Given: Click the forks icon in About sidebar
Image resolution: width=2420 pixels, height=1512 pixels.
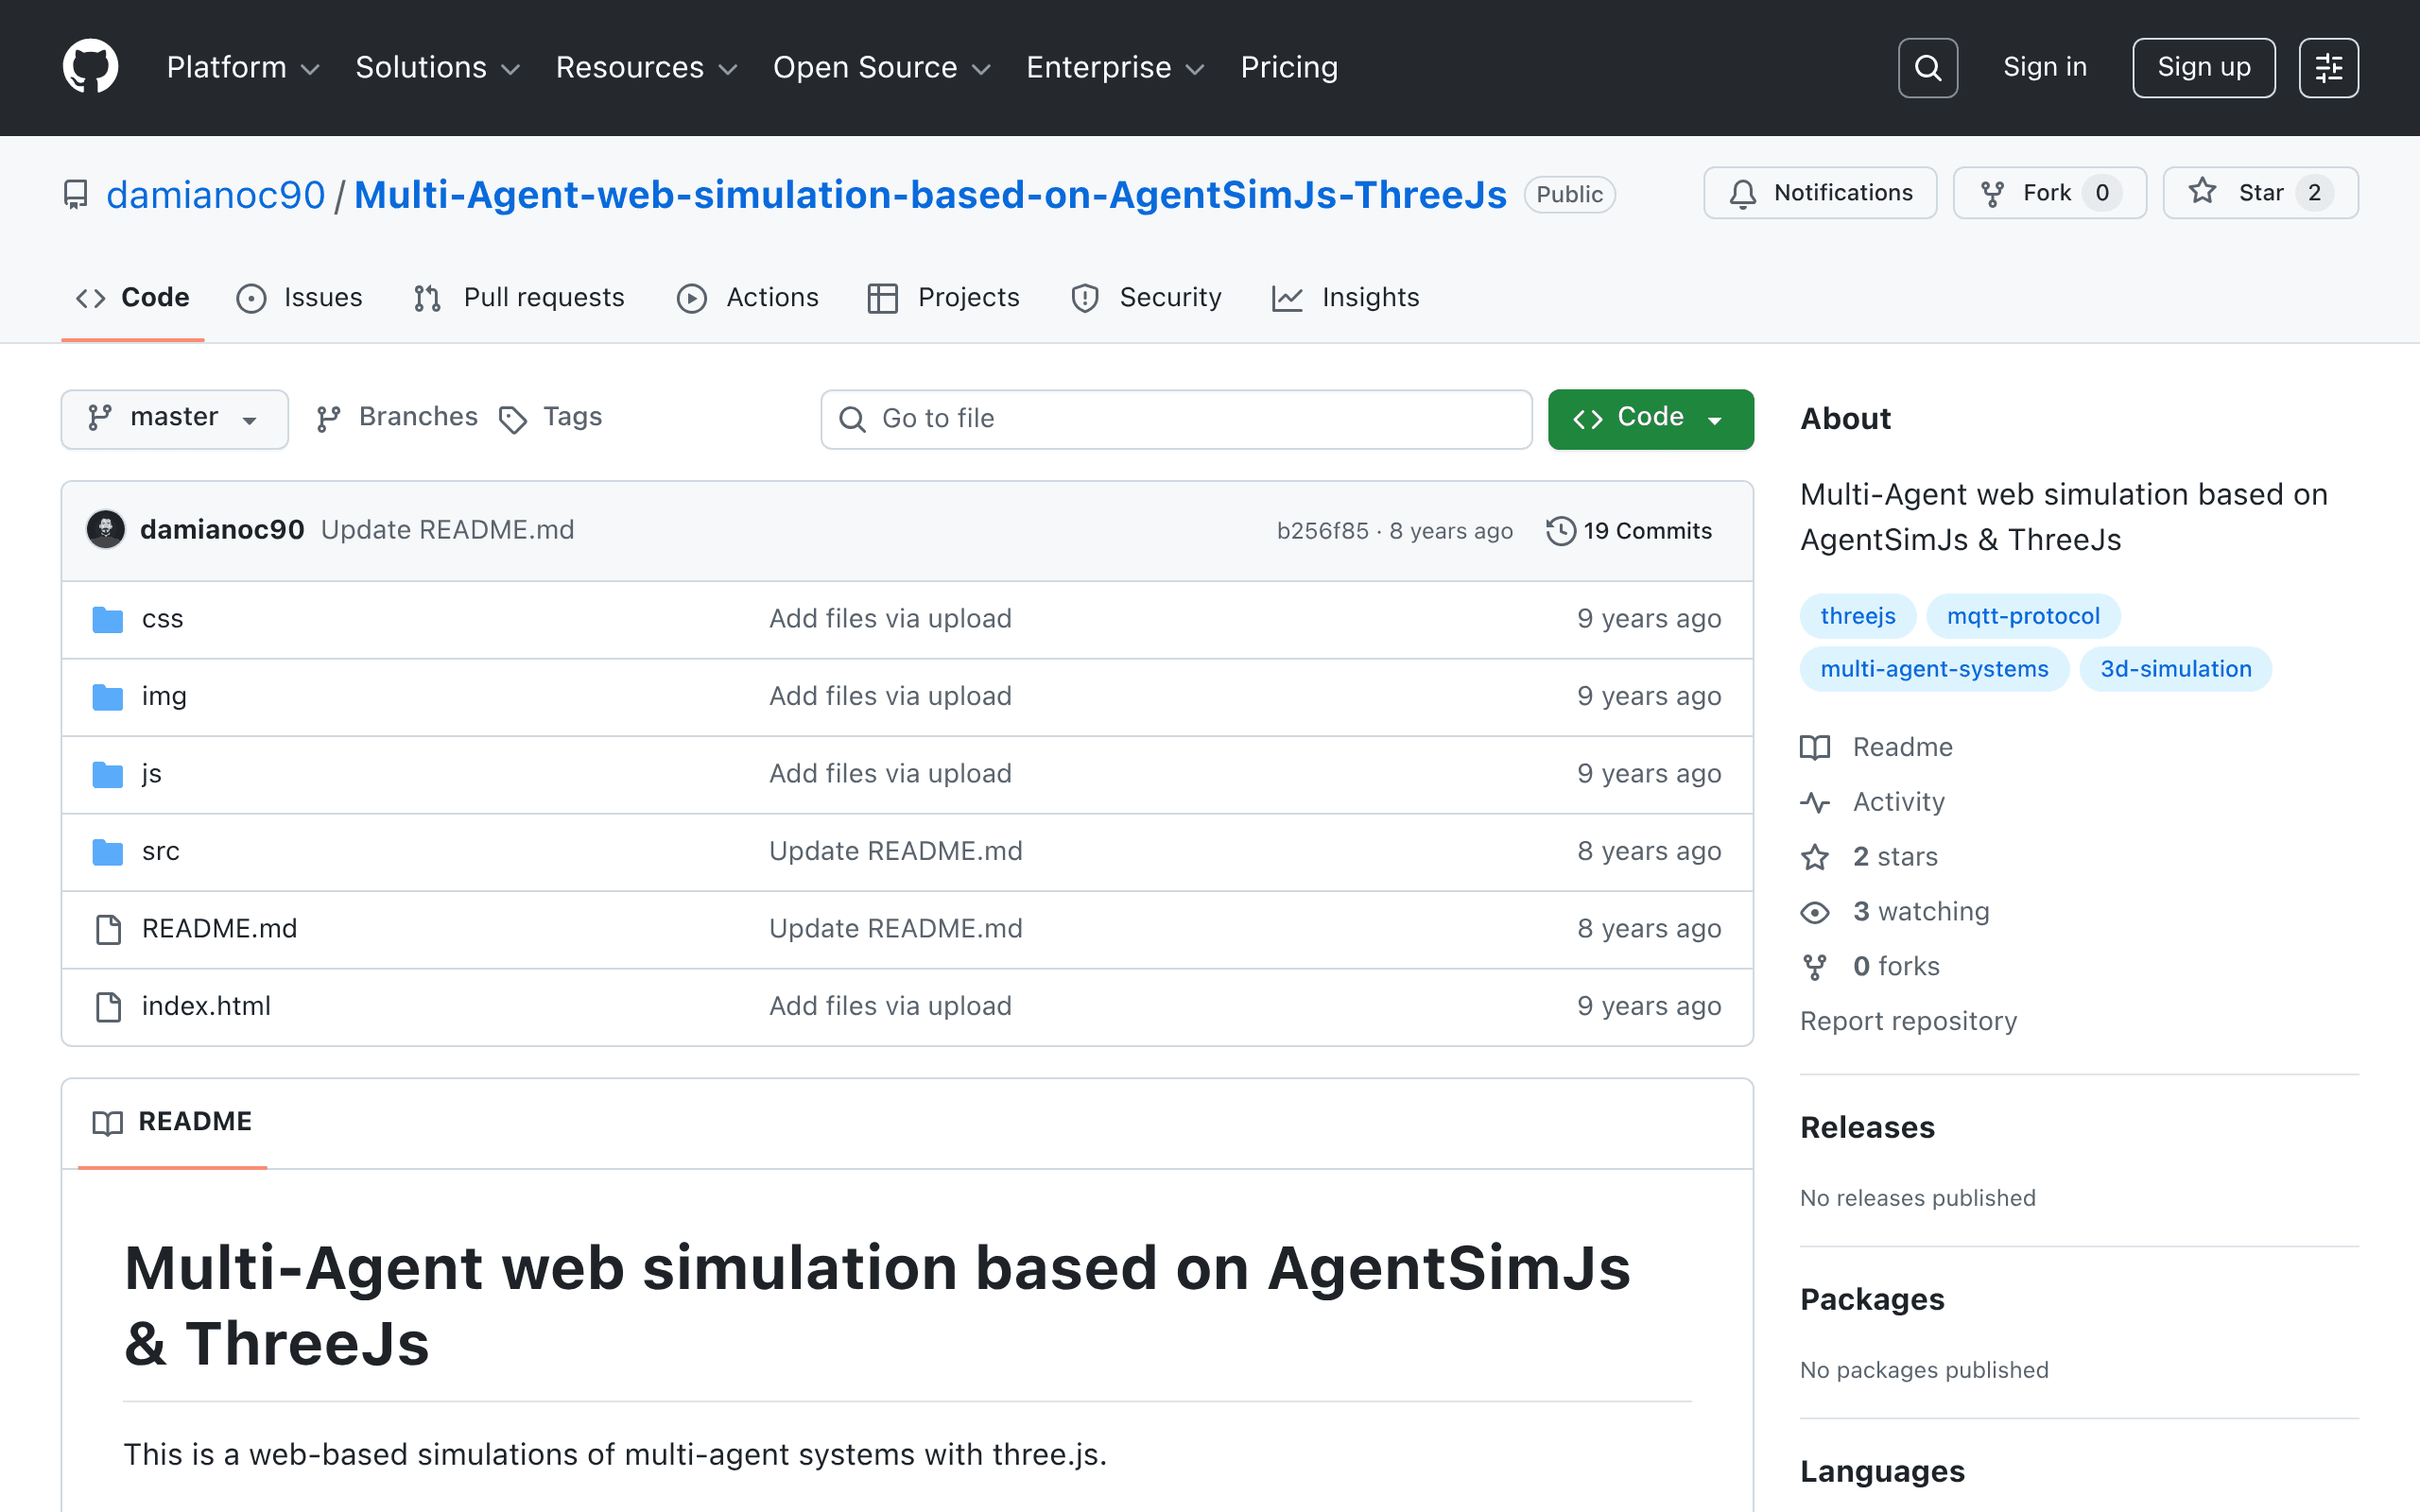Looking at the screenshot, I should click(x=1815, y=967).
